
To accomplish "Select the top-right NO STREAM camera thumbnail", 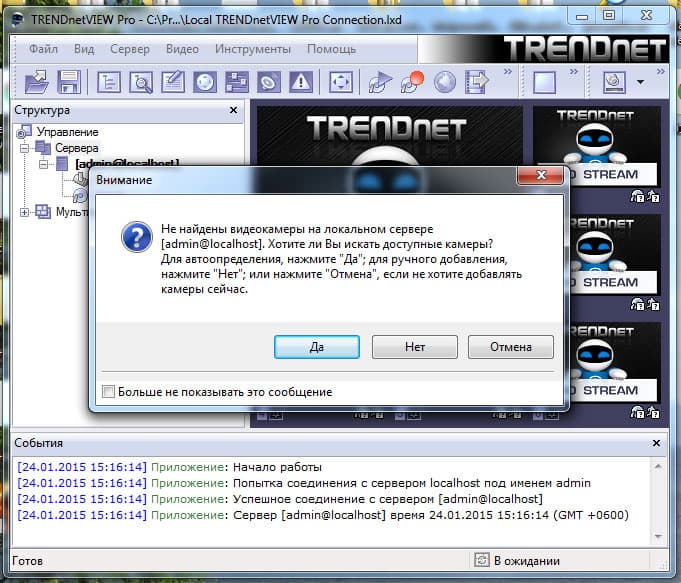I will click(x=597, y=146).
